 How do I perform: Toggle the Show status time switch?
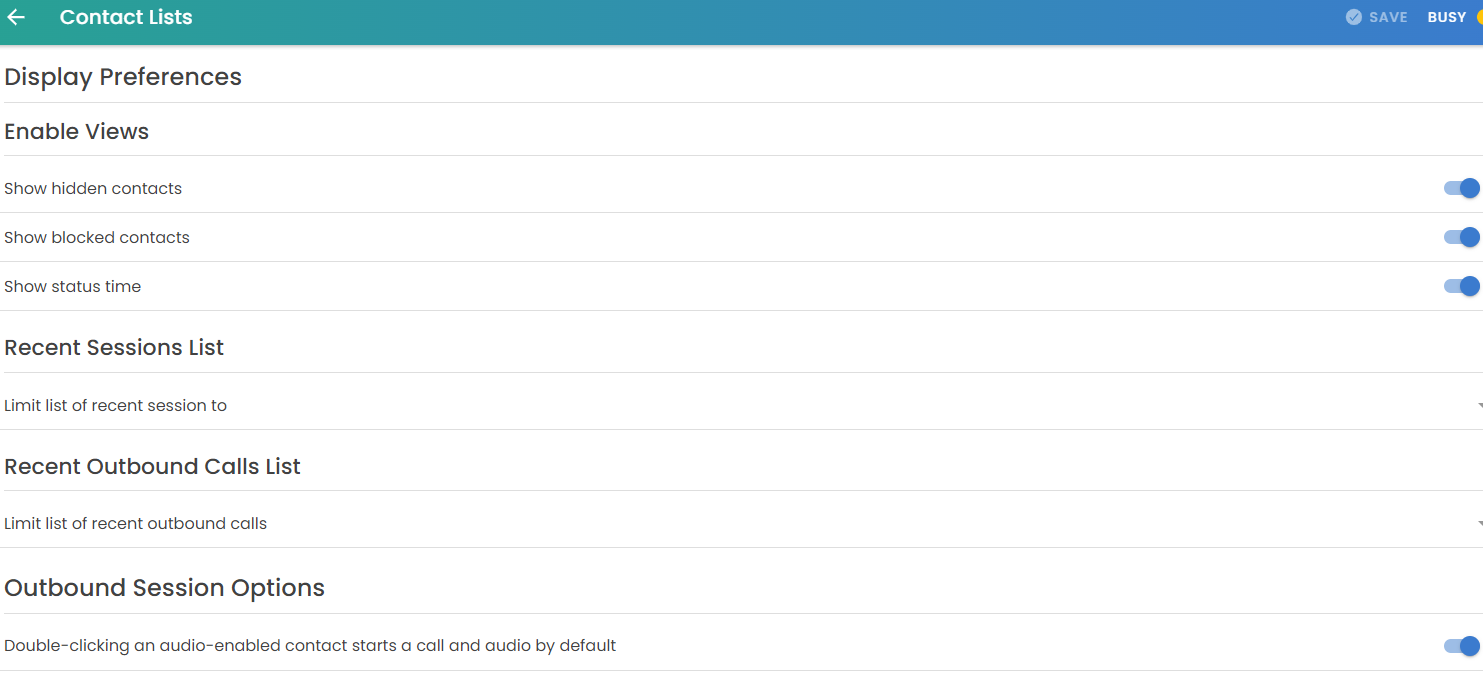point(1461,286)
